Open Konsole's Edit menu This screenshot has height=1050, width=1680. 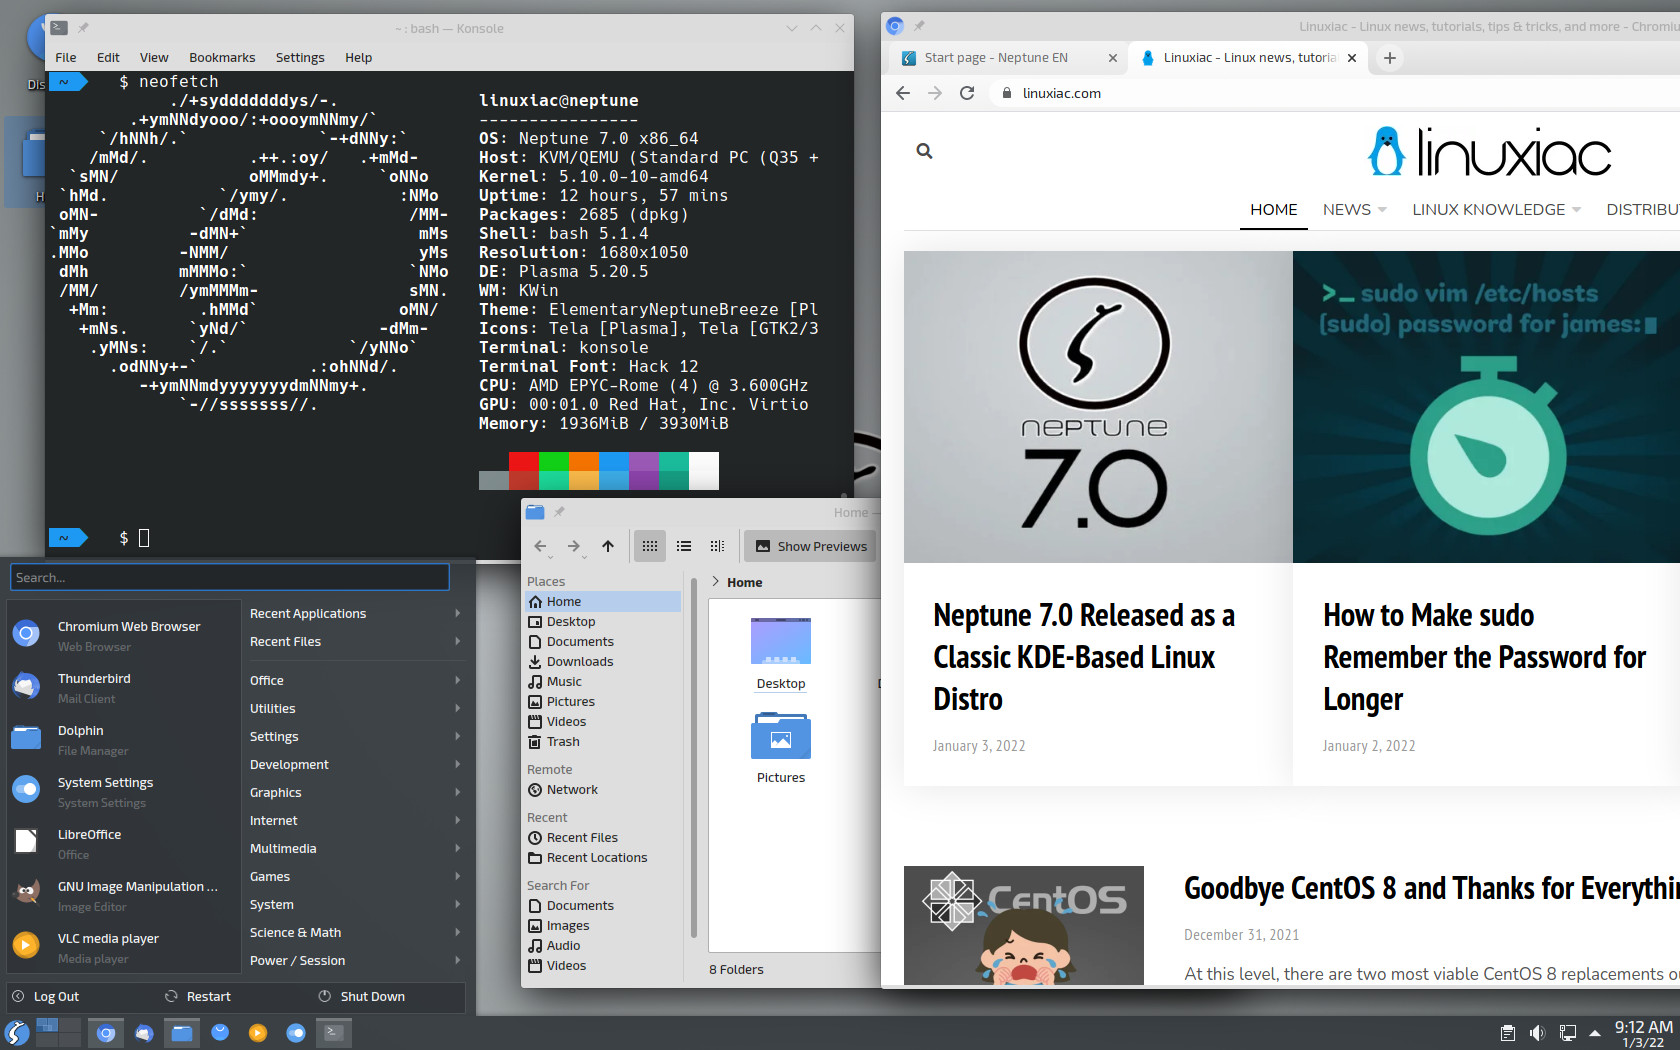click(x=108, y=57)
